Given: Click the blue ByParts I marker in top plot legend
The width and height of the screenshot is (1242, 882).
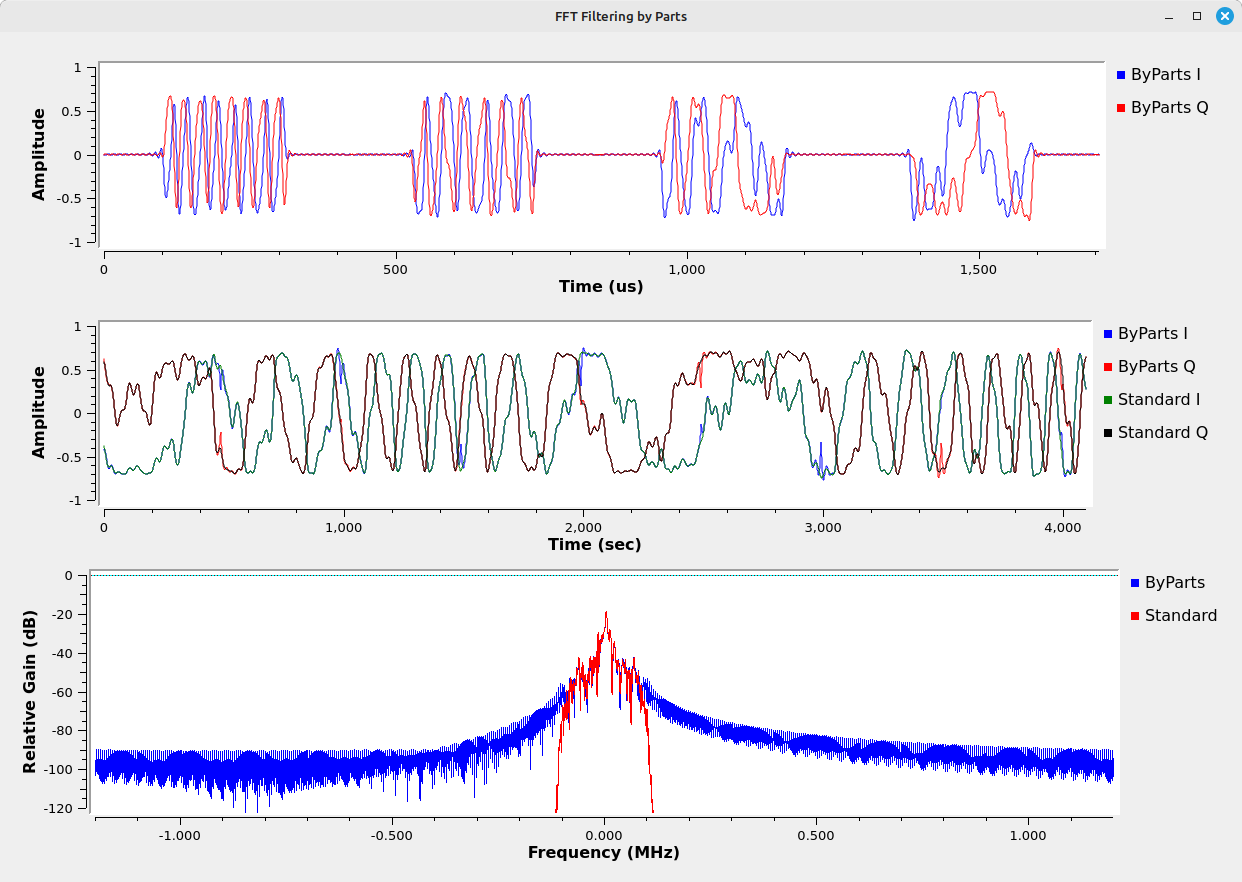Looking at the screenshot, I should pyautogui.click(x=1121, y=75).
